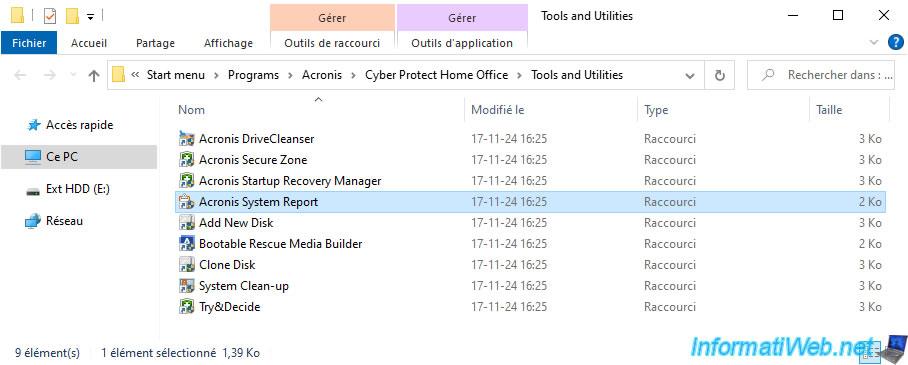The height and width of the screenshot is (365, 908).
Task: Open Accès rapide in the navigation pane
Action: click(79, 125)
